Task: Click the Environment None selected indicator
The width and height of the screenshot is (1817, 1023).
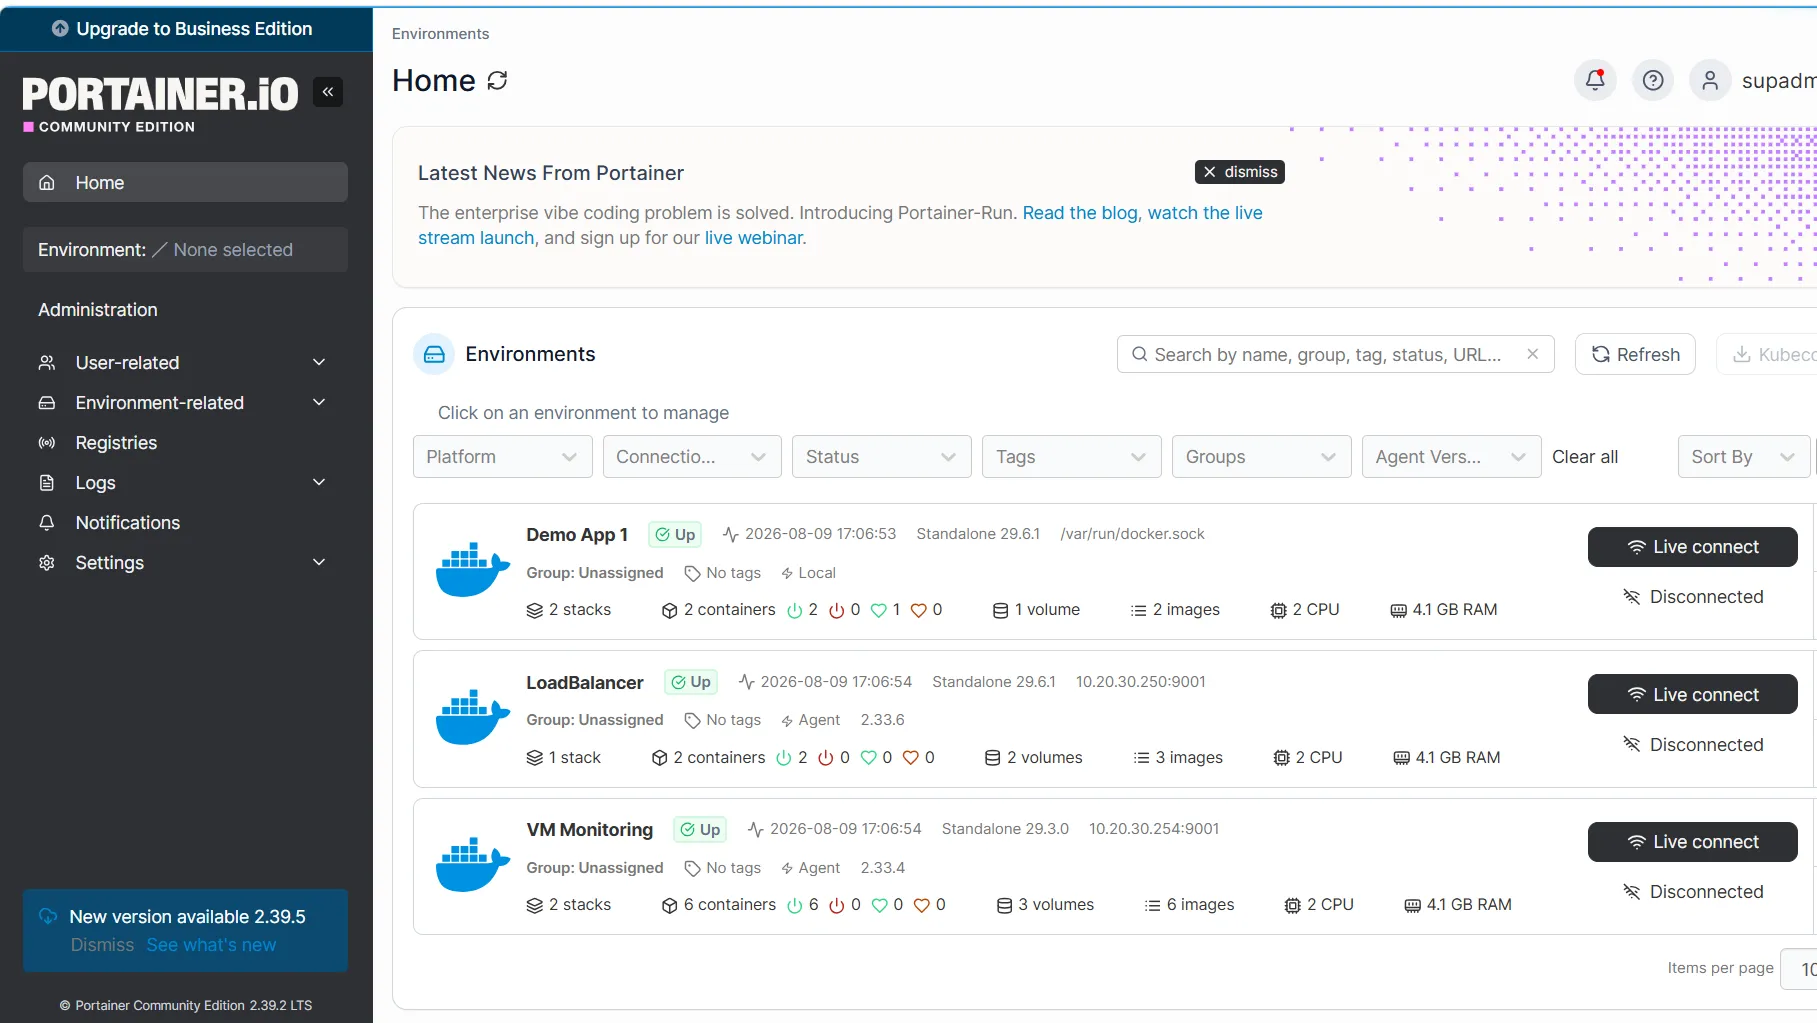Action: click(185, 250)
